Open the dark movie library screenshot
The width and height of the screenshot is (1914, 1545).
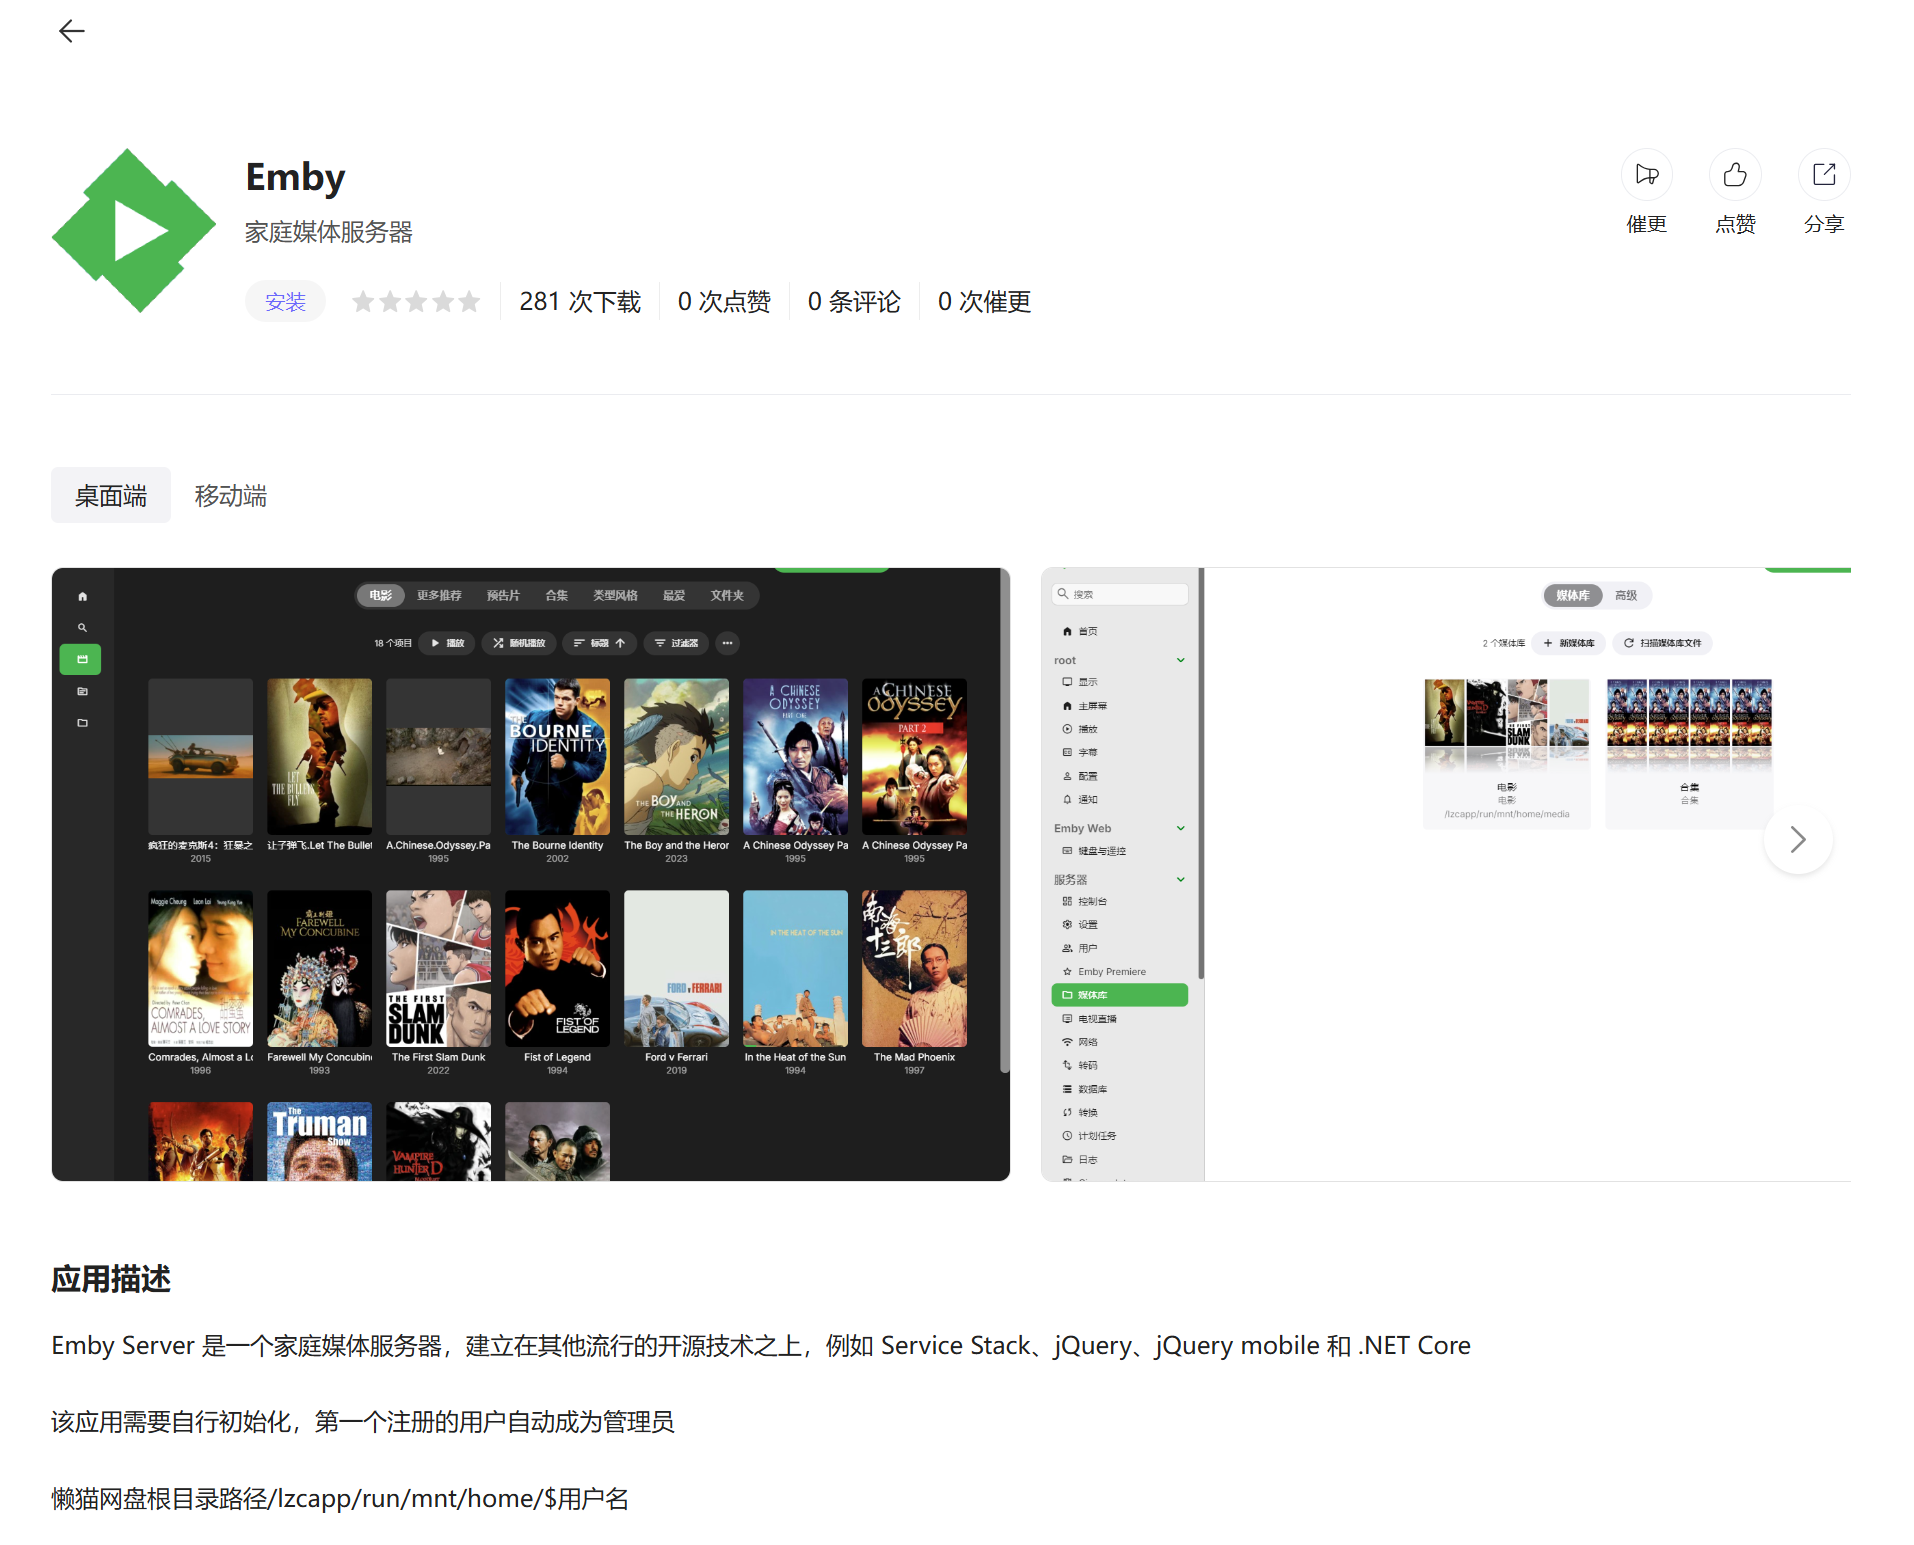(x=531, y=875)
